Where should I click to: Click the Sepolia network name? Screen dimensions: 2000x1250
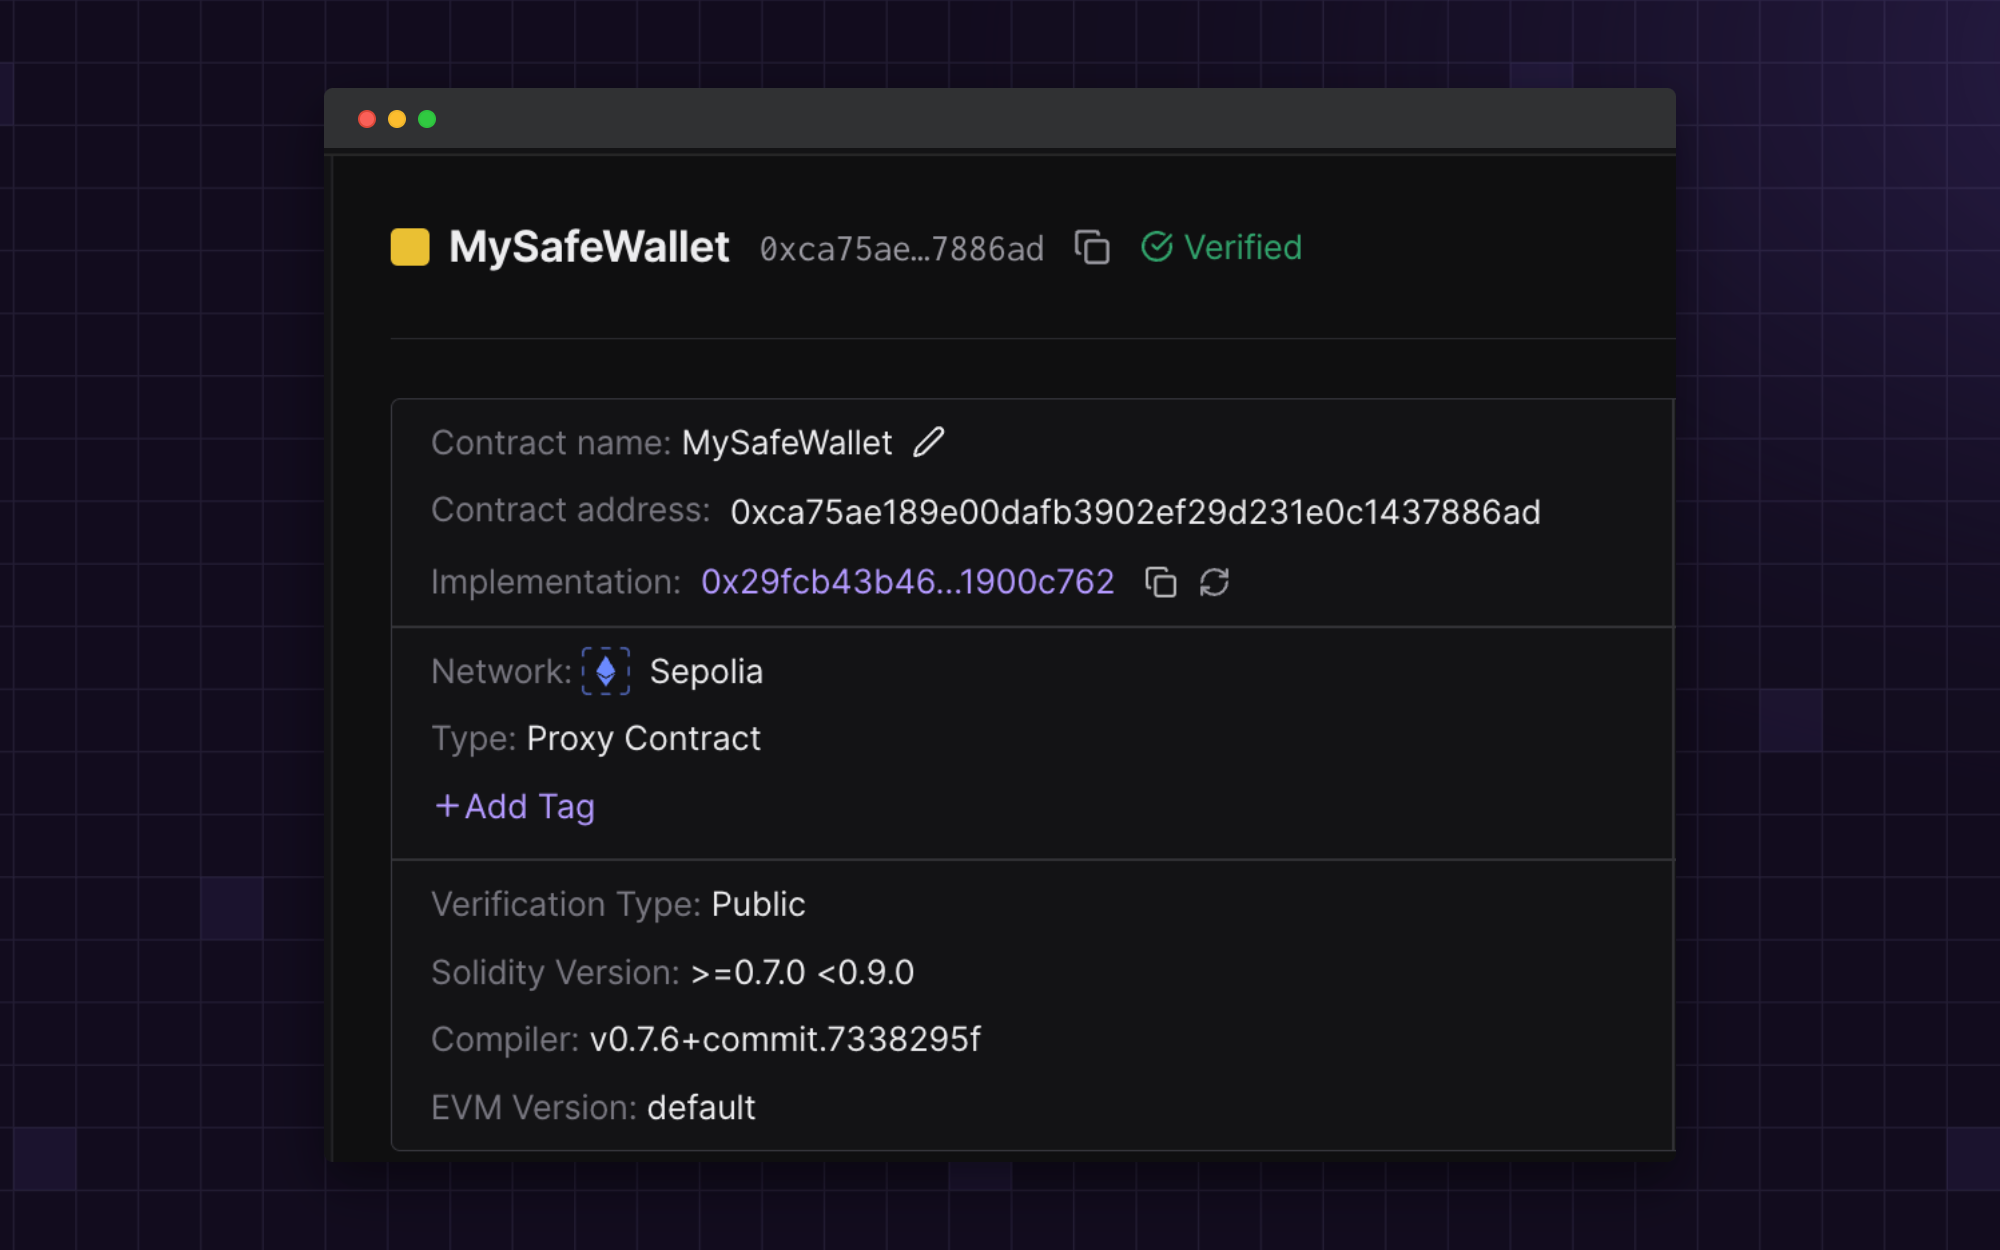pos(706,672)
